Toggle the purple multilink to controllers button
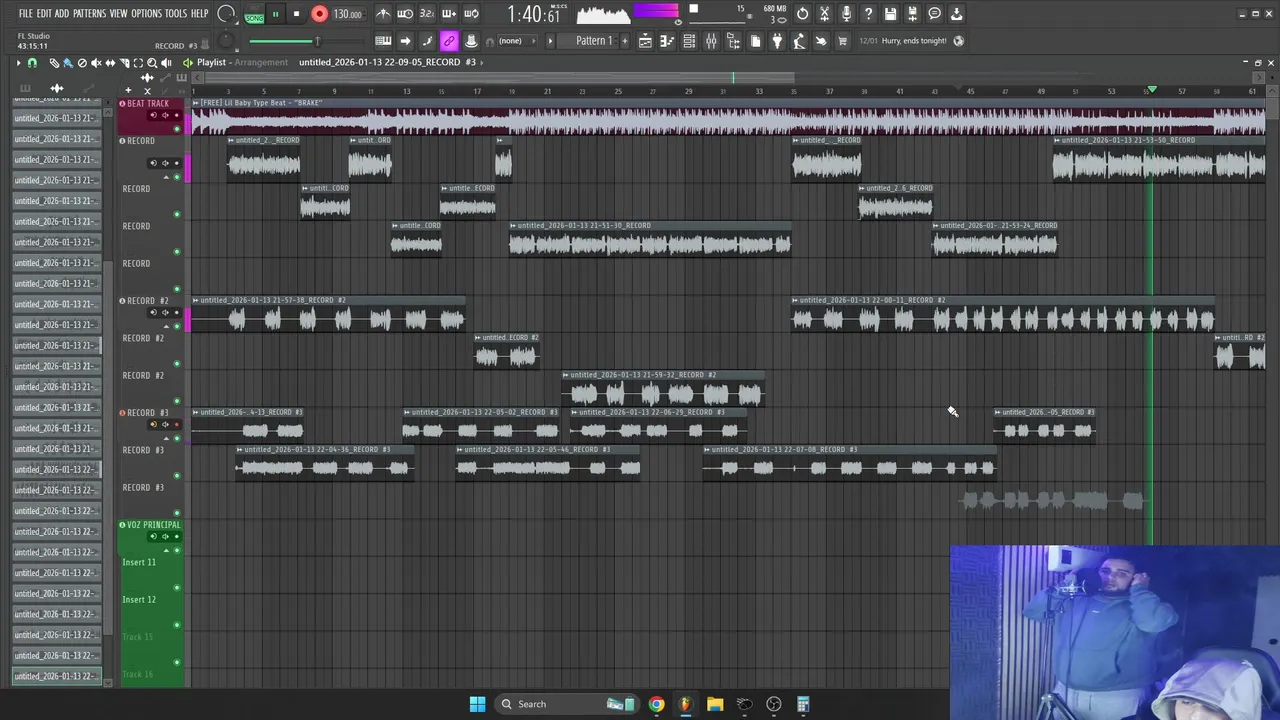The width and height of the screenshot is (1280, 720). pyautogui.click(x=449, y=41)
